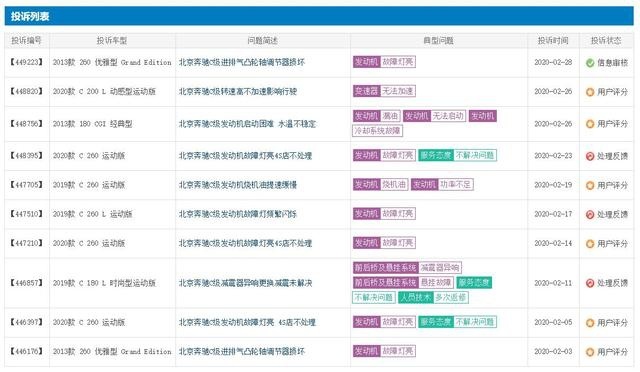Click the 典型问题 column header

point(438,40)
